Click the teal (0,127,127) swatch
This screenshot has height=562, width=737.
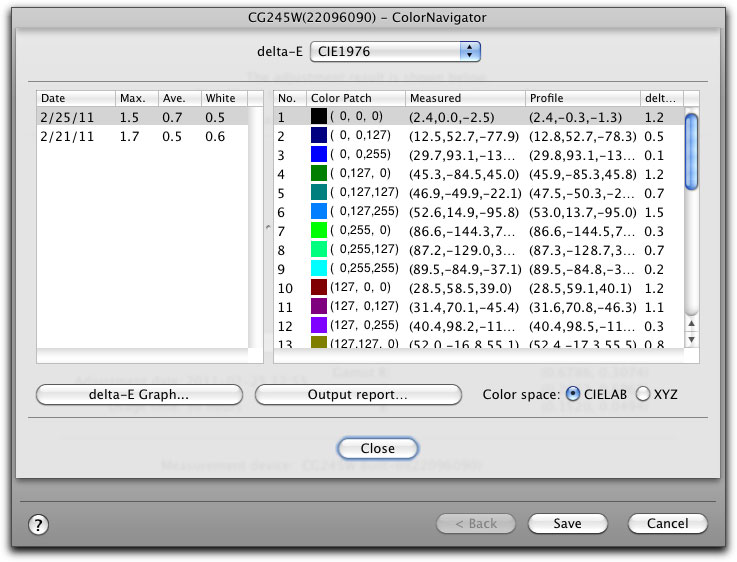pos(319,192)
